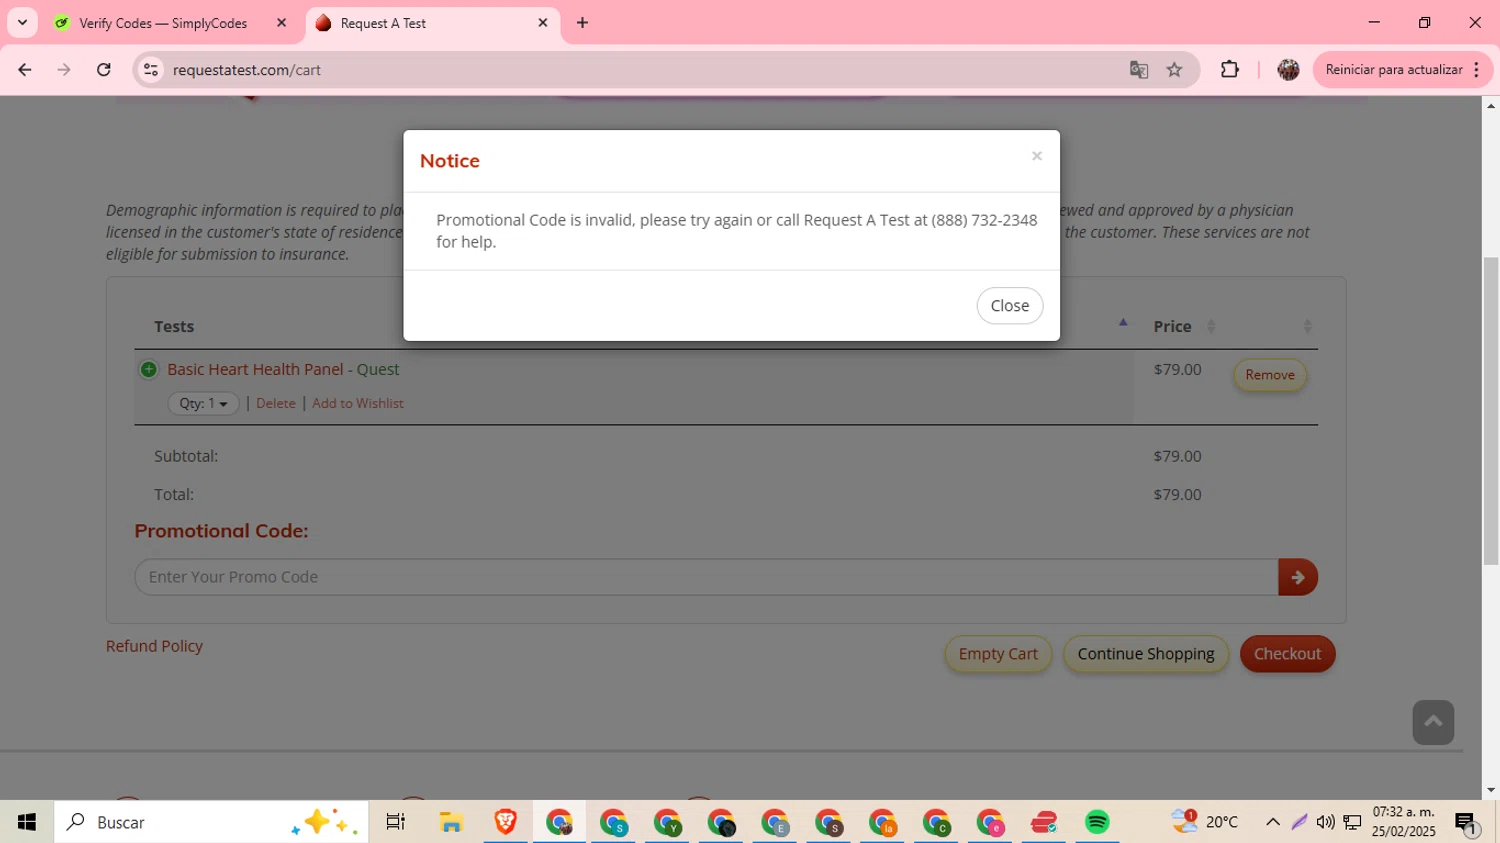Viewport: 1500px width, 843px height.
Task: Open the extensions puzzle icon
Action: tap(1230, 70)
